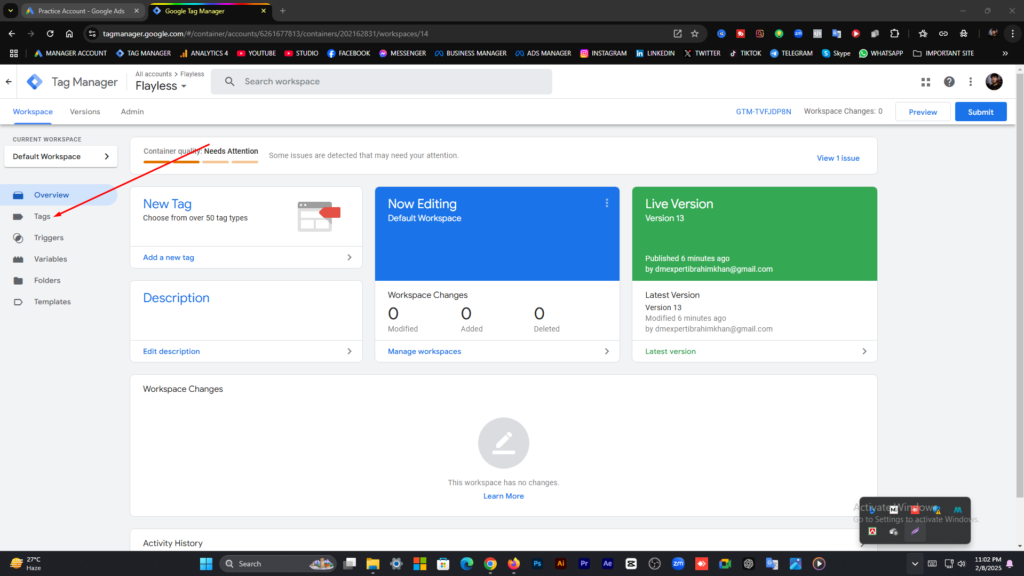Open the Google account profile avatar

[994, 82]
